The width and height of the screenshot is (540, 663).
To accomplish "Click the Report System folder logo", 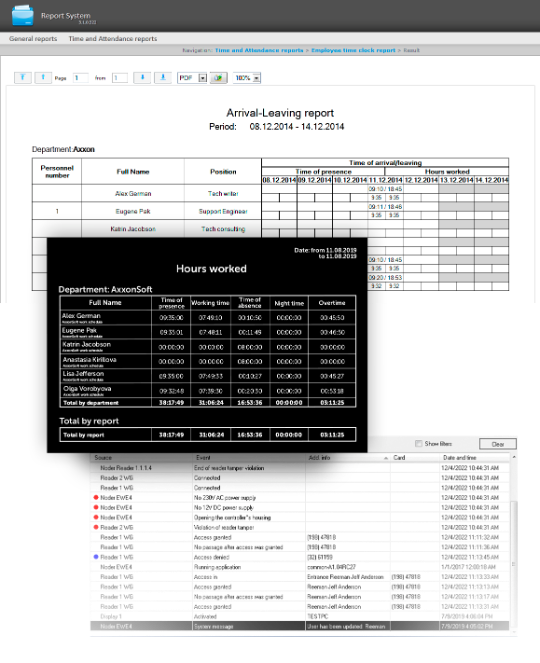I will (x=23, y=15).
